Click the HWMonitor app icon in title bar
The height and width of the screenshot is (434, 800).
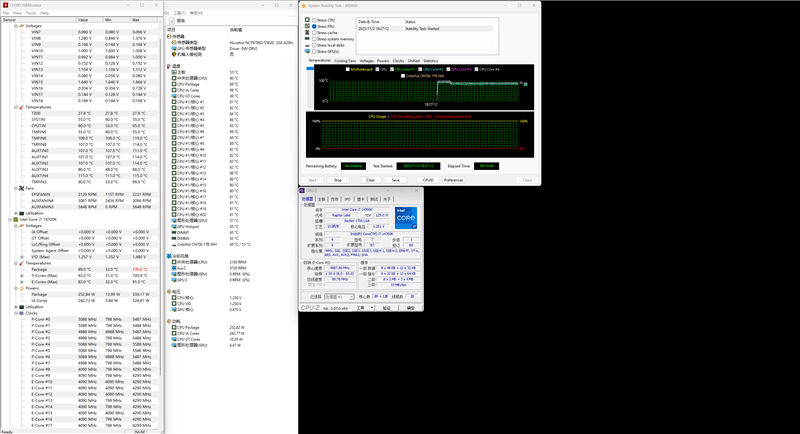tap(6, 5)
